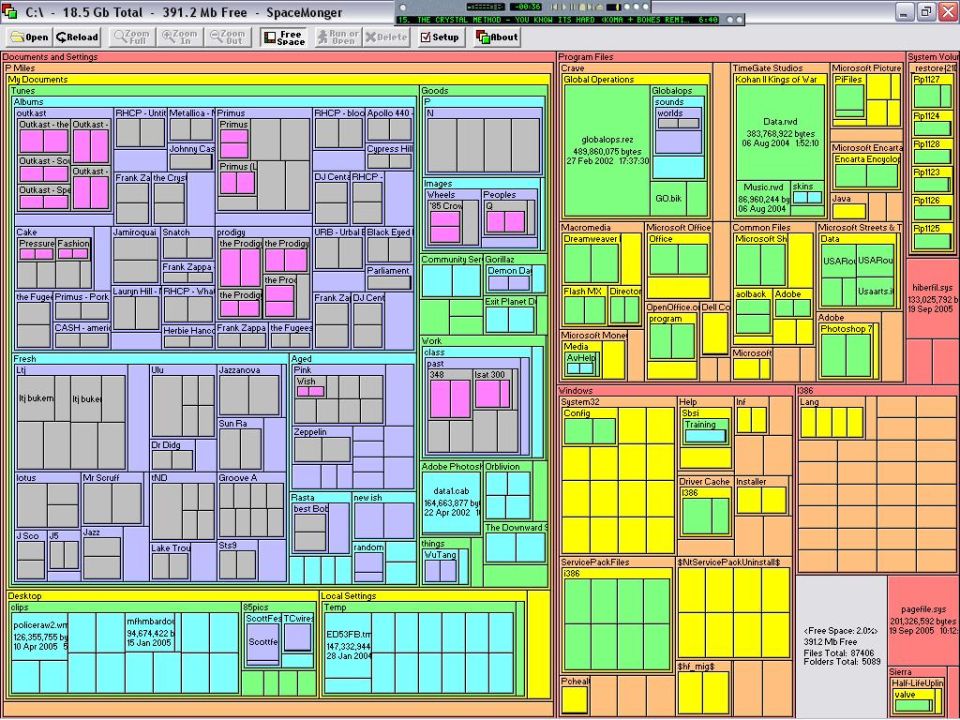
Task: Select the Half-LifeUplin folder block
Action: (x=917, y=697)
